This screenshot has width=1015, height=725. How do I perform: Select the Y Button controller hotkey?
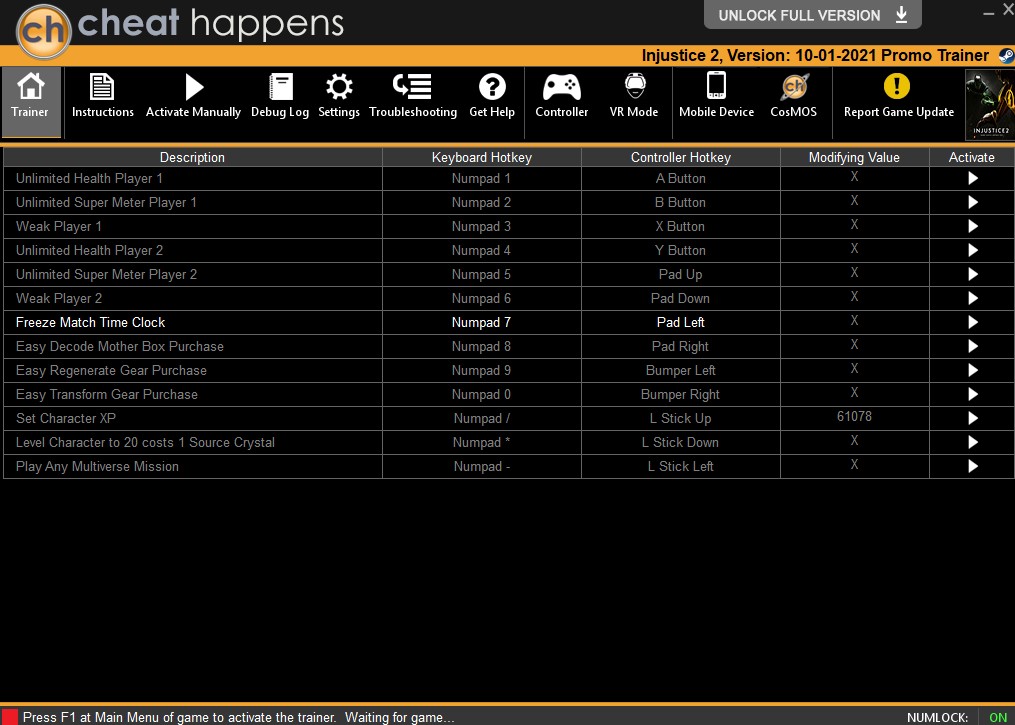click(680, 251)
